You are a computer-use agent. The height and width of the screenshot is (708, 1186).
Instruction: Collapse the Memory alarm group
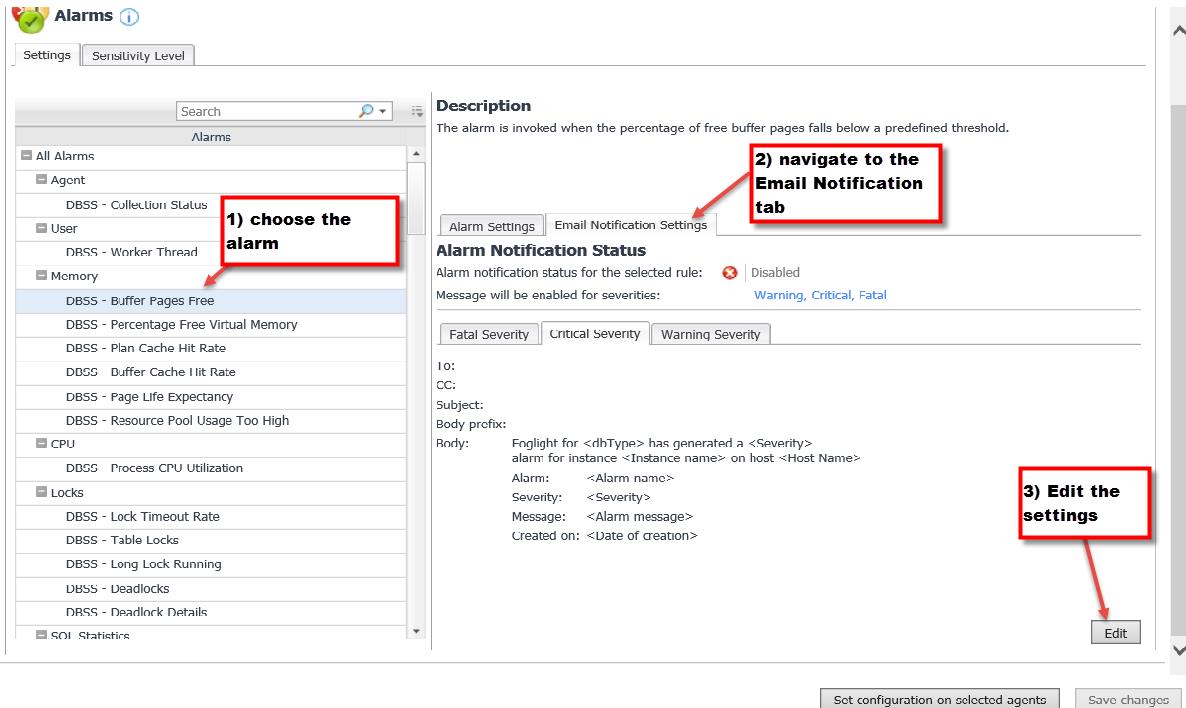pos(41,276)
